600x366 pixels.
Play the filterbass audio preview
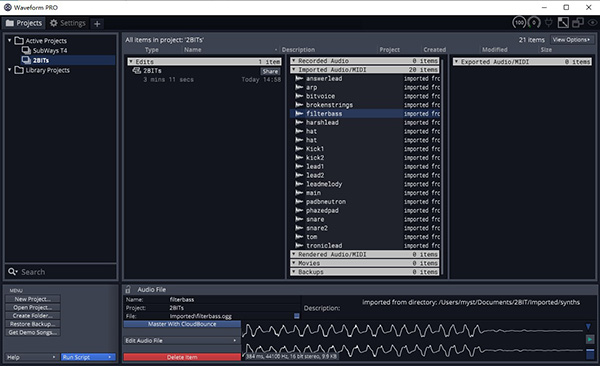coord(590,340)
